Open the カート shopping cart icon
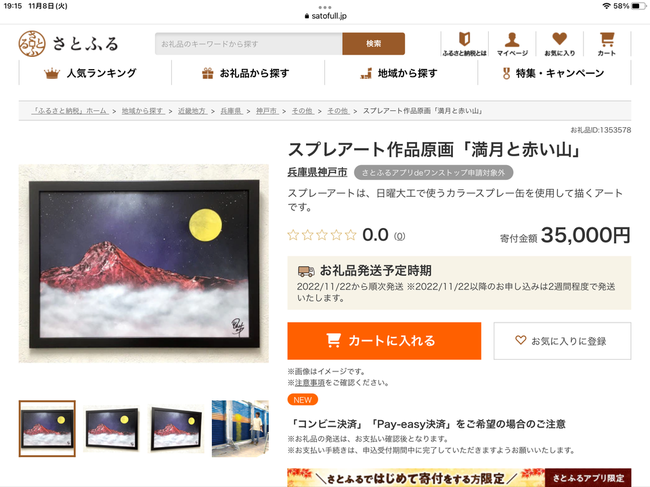 coord(607,43)
